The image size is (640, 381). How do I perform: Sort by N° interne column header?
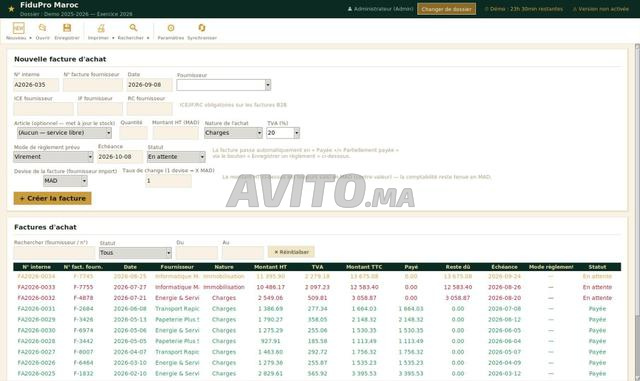coord(37,267)
